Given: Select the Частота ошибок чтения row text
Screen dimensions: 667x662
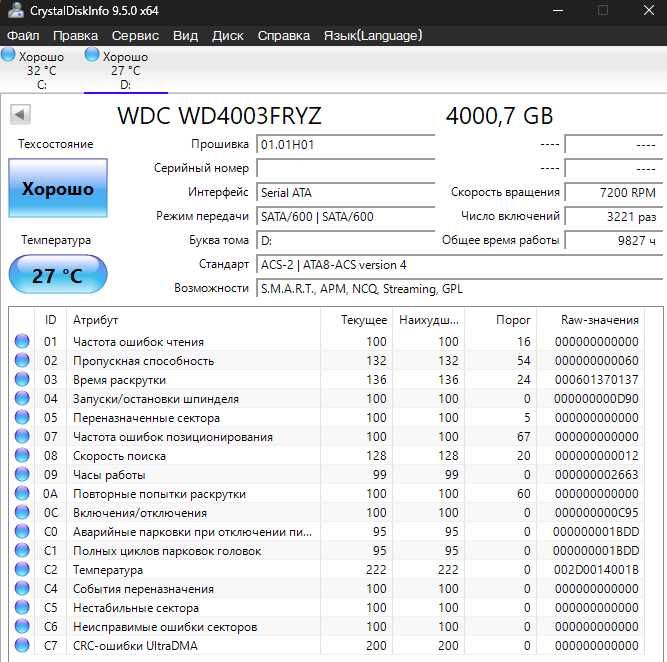Looking at the screenshot, I should [x=138, y=342].
